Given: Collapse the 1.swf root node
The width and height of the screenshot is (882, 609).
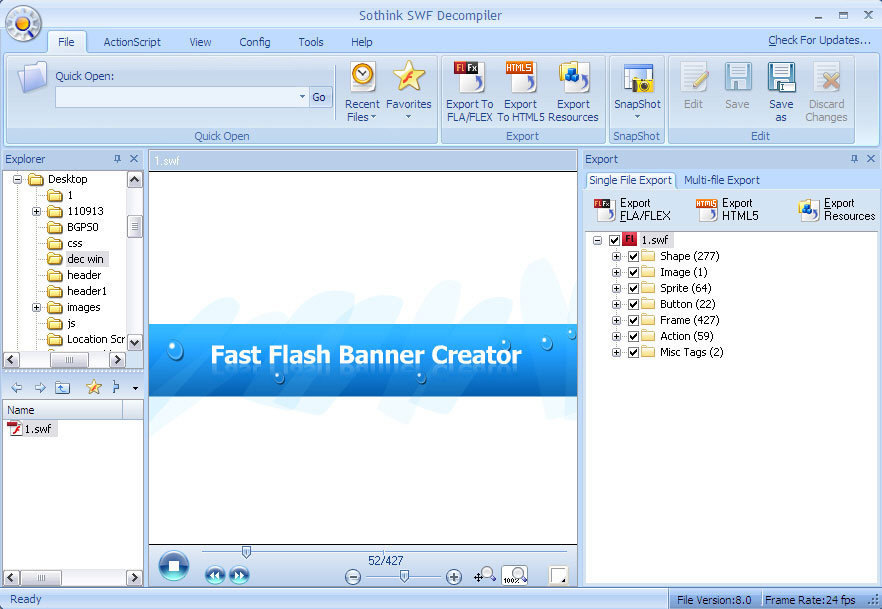Looking at the screenshot, I should tap(597, 240).
